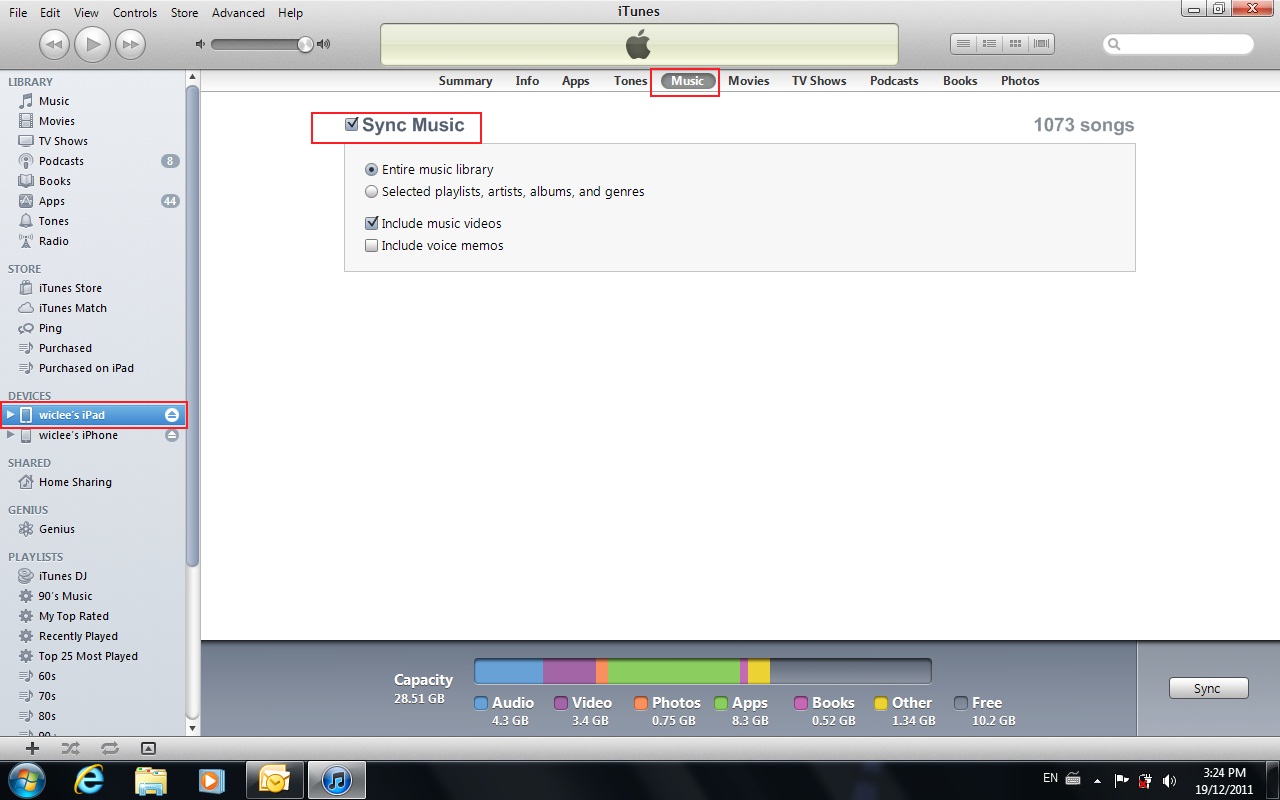Open the Windows Start menu

click(x=27, y=780)
